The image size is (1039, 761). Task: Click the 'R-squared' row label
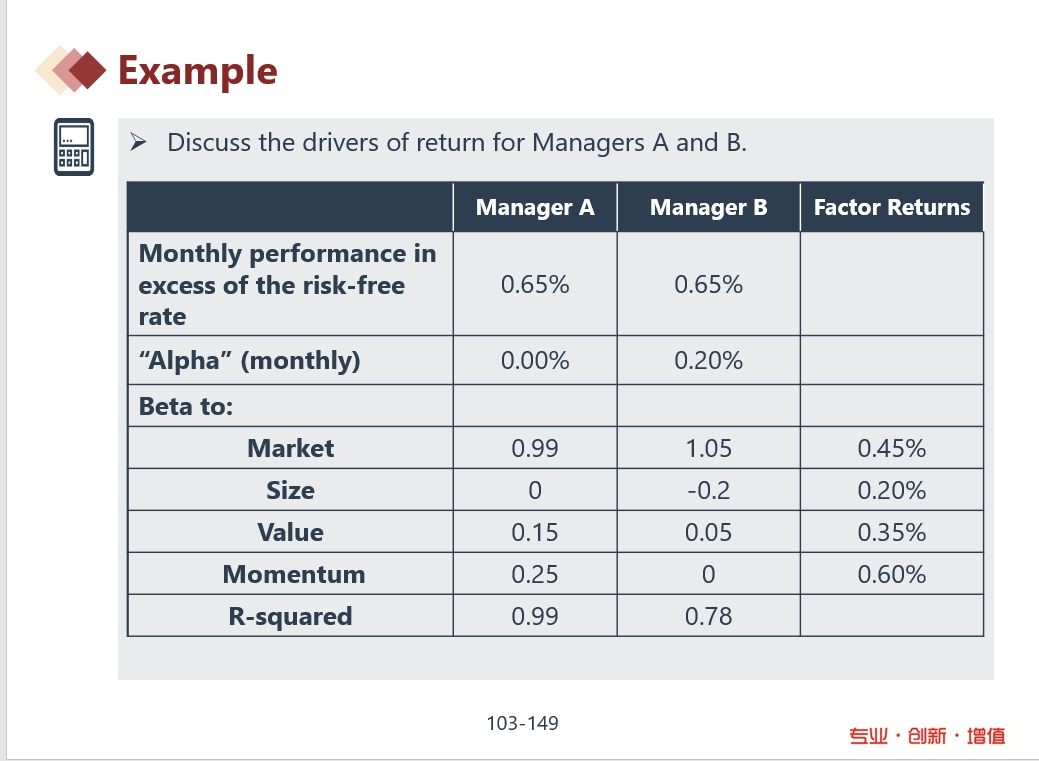[291, 616]
